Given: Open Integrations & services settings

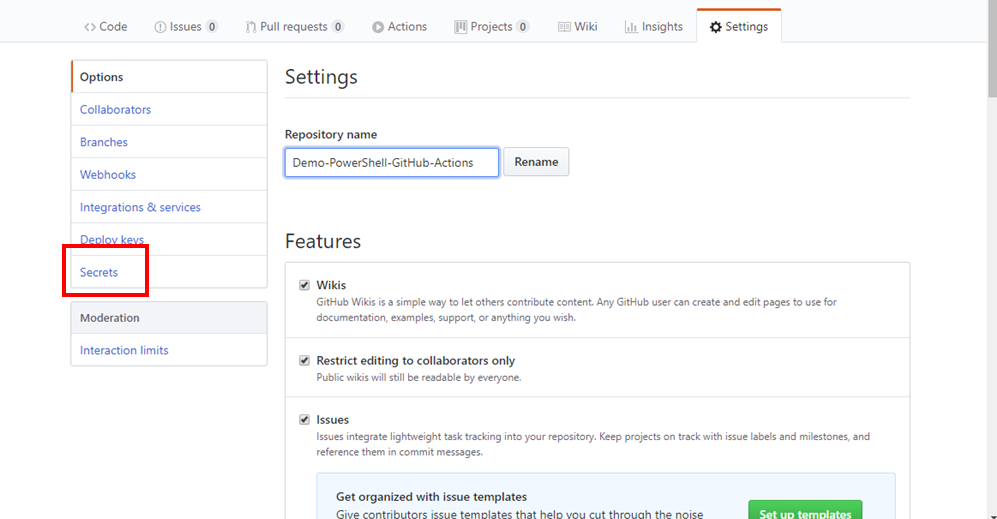Looking at the screenshot, I should click(169, 207).
